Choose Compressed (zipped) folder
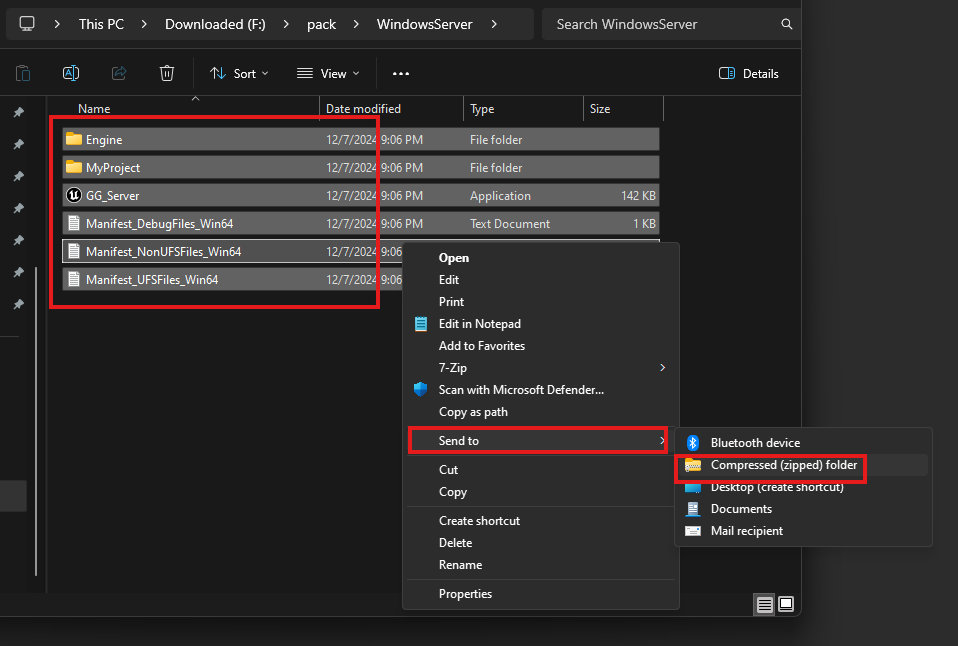Viewport: 958px width, 646px height. coord(783,465)
